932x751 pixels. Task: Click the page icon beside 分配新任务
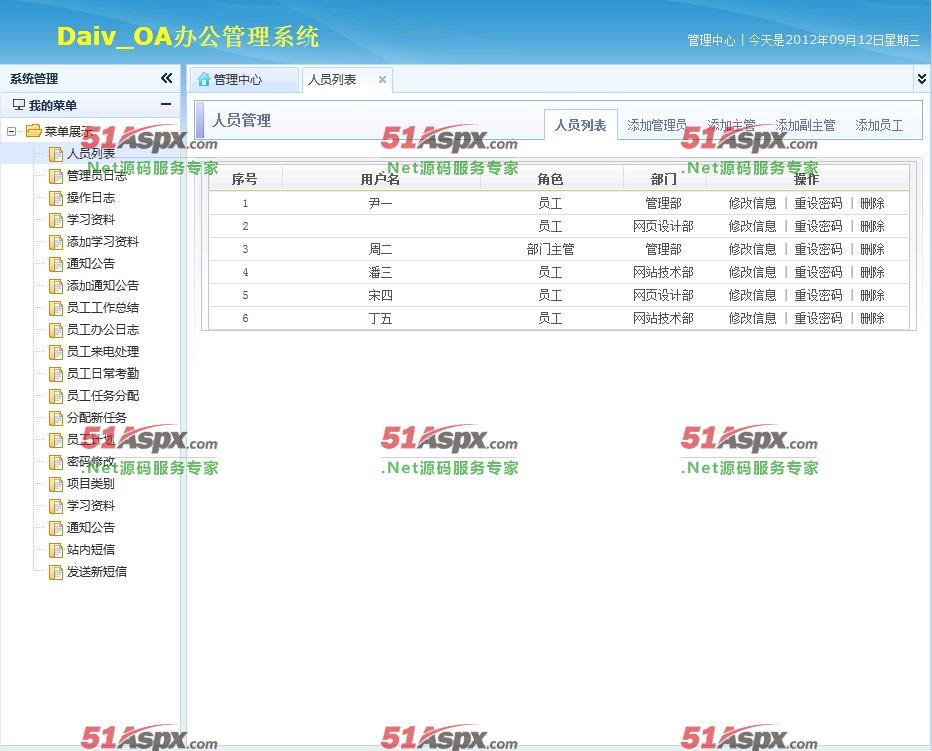(55, 418)
